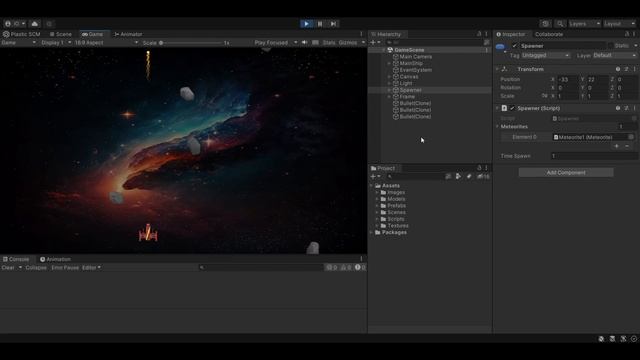Switch to the Scene tab
This screenshot has height=360, width=640.
pyautogui.click(x=60, y=34)
